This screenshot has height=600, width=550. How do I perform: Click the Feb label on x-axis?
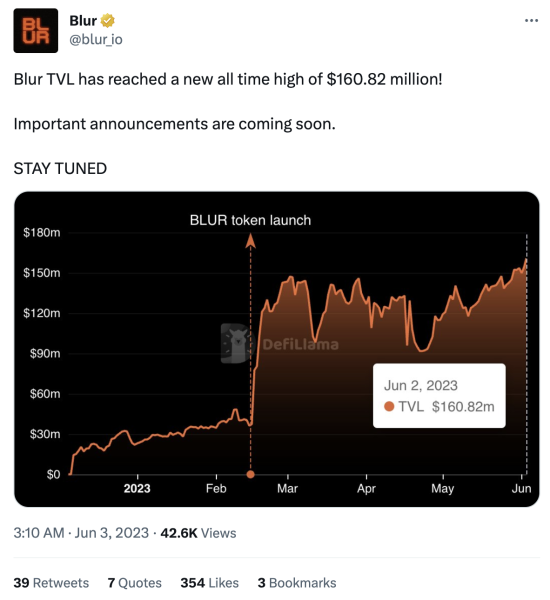coord(216,489)
